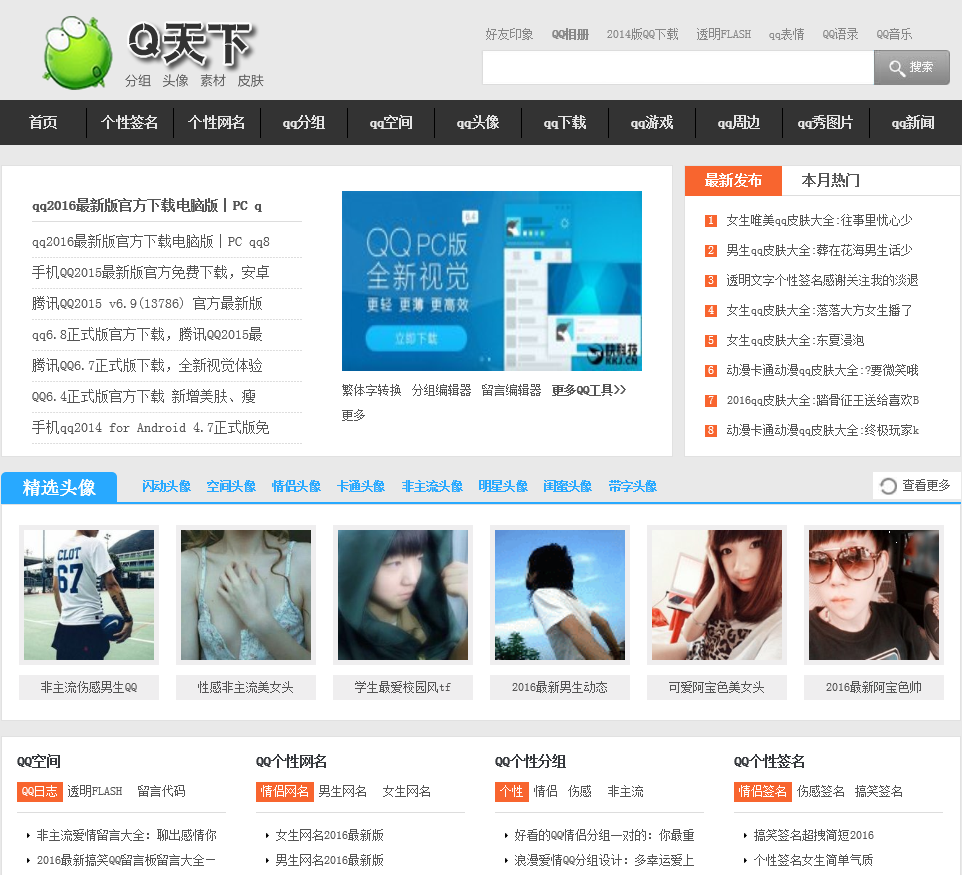Image resolution: width=962 pixels, height=875 pixels.
Task: Select the QQ日志 tag under QQ空间
Action: (40, 792)
